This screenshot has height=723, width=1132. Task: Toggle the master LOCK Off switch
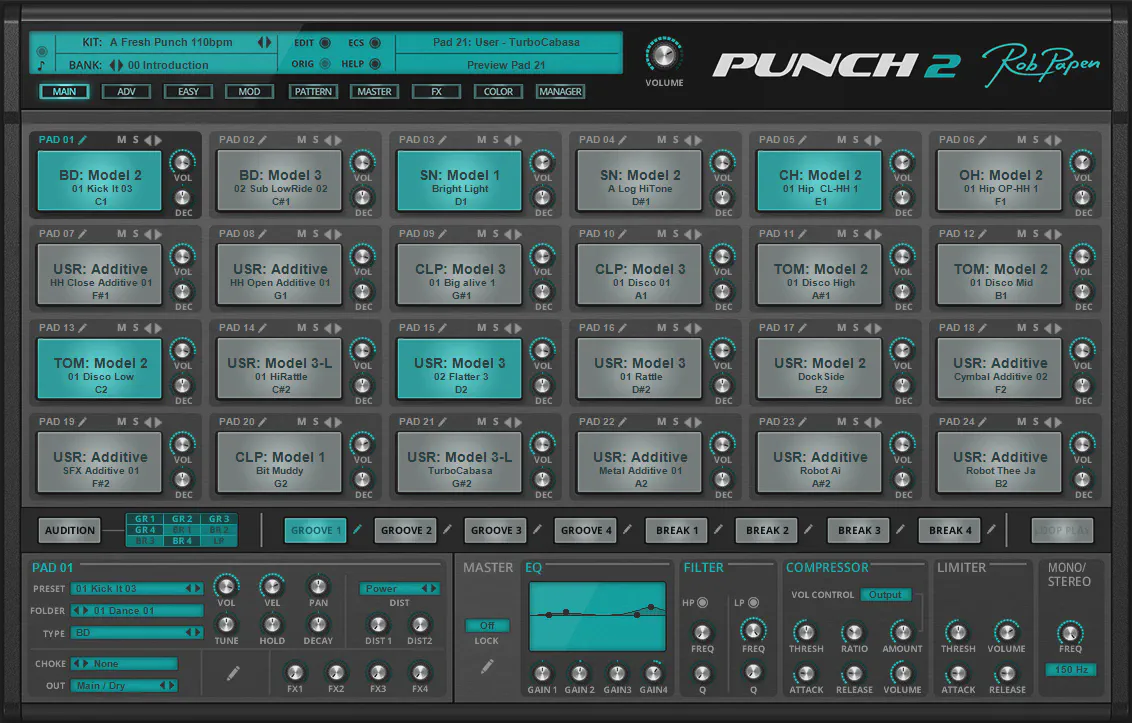pos(487,626)
